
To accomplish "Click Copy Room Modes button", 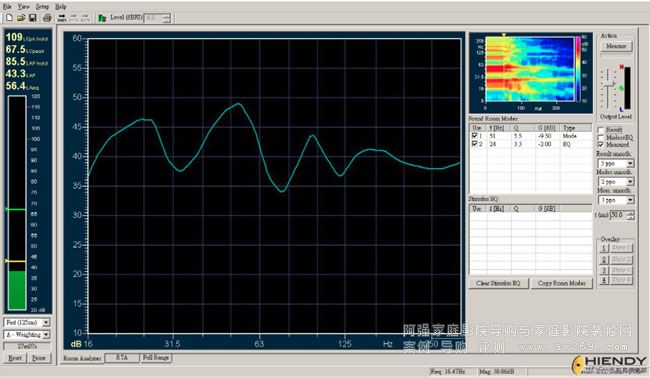I will pos(562,283).
